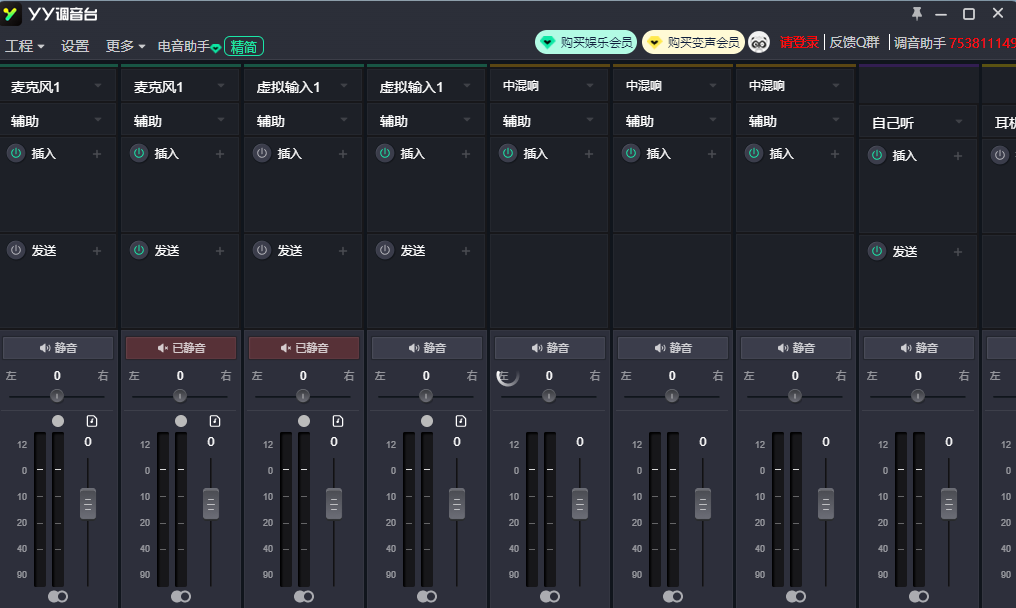Viewport: 1016px width, 608px height.
Task: Click the round record dot on second 麦克风1 channel
Action: 181,421
